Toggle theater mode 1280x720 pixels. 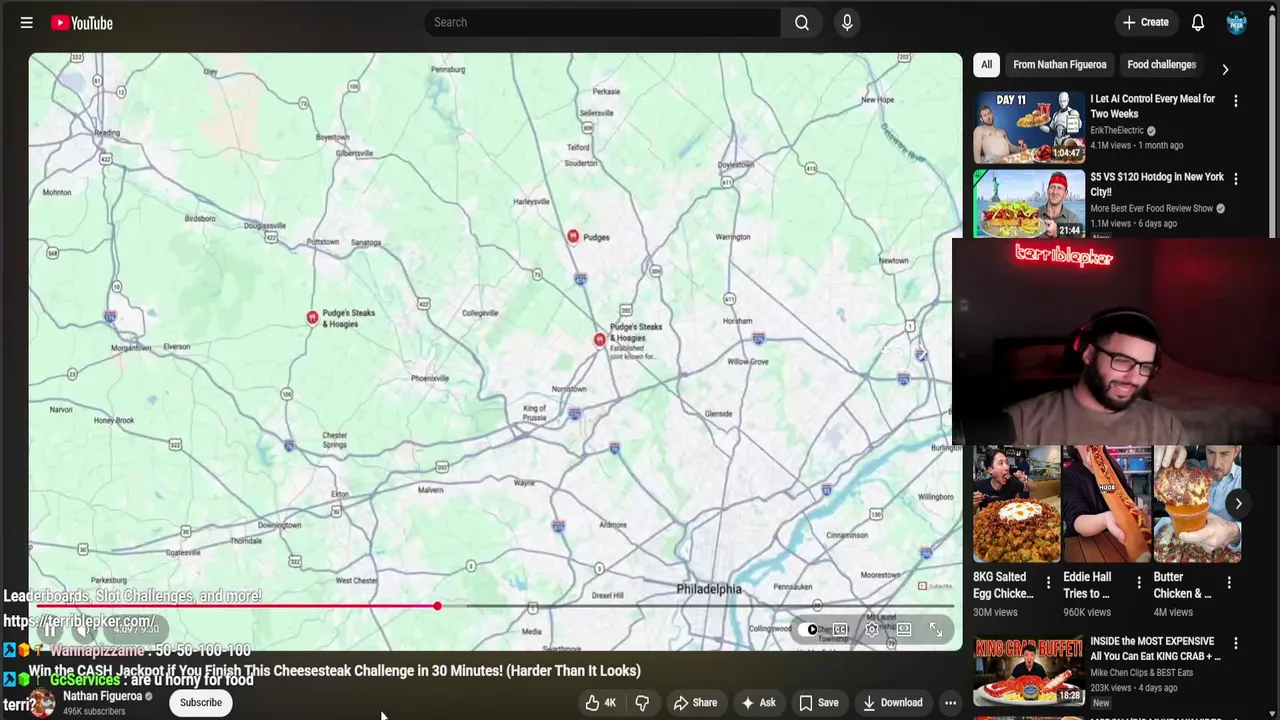coord(904,630)
